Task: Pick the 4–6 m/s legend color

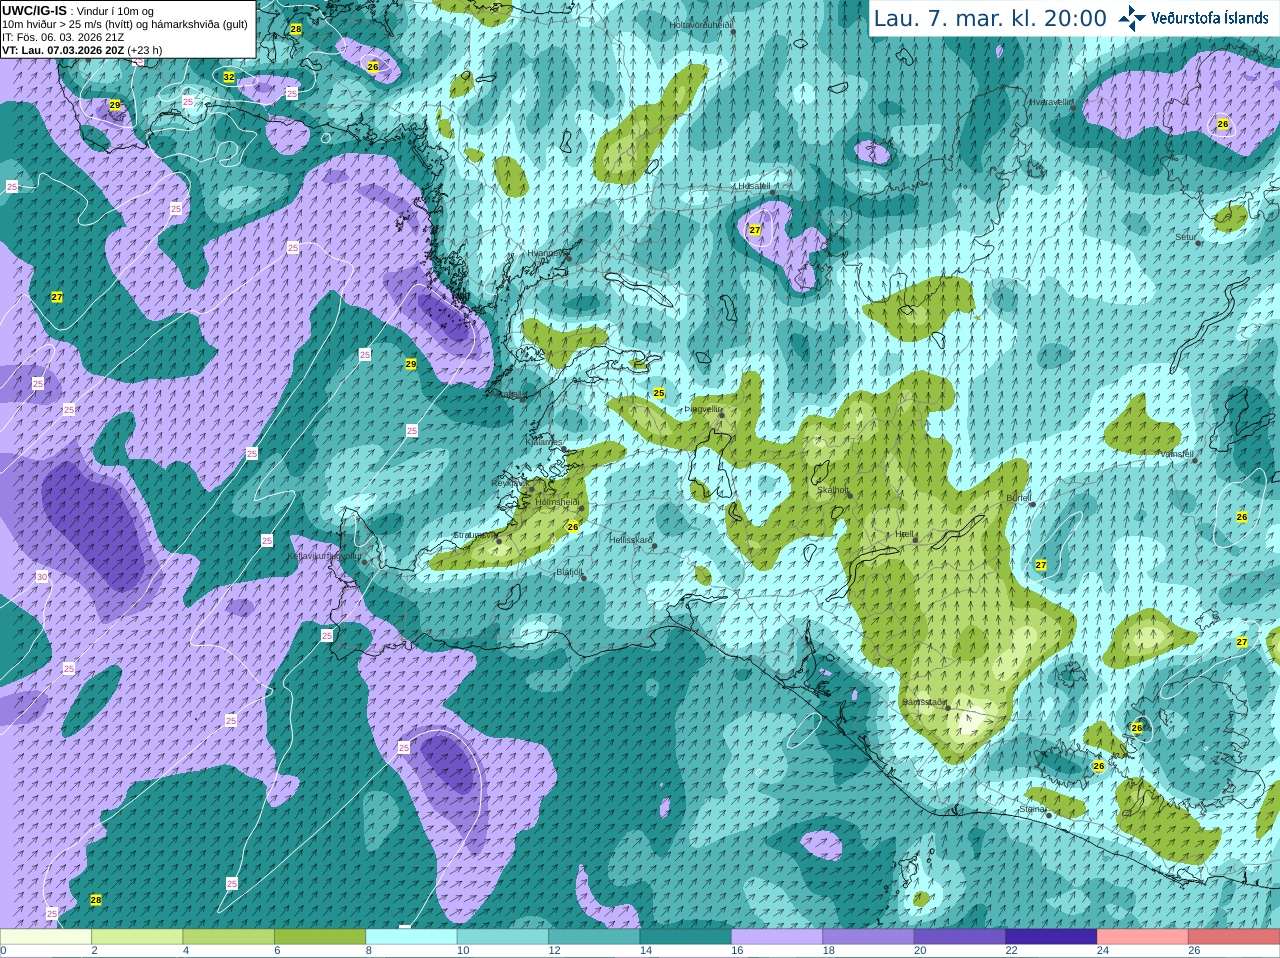Action: tap(228, 937)
